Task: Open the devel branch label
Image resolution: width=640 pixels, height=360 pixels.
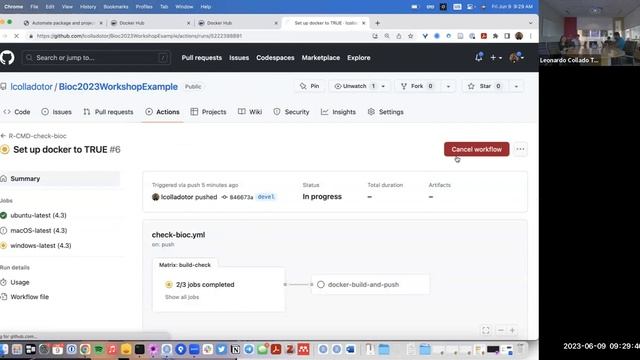Action: (x=266, y=197)
